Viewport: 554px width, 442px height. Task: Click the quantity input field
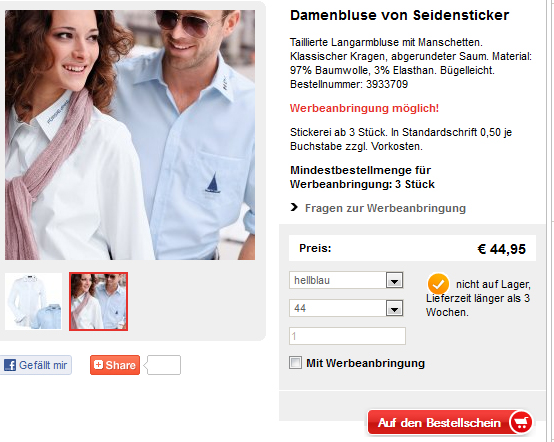tap(347, 336)
